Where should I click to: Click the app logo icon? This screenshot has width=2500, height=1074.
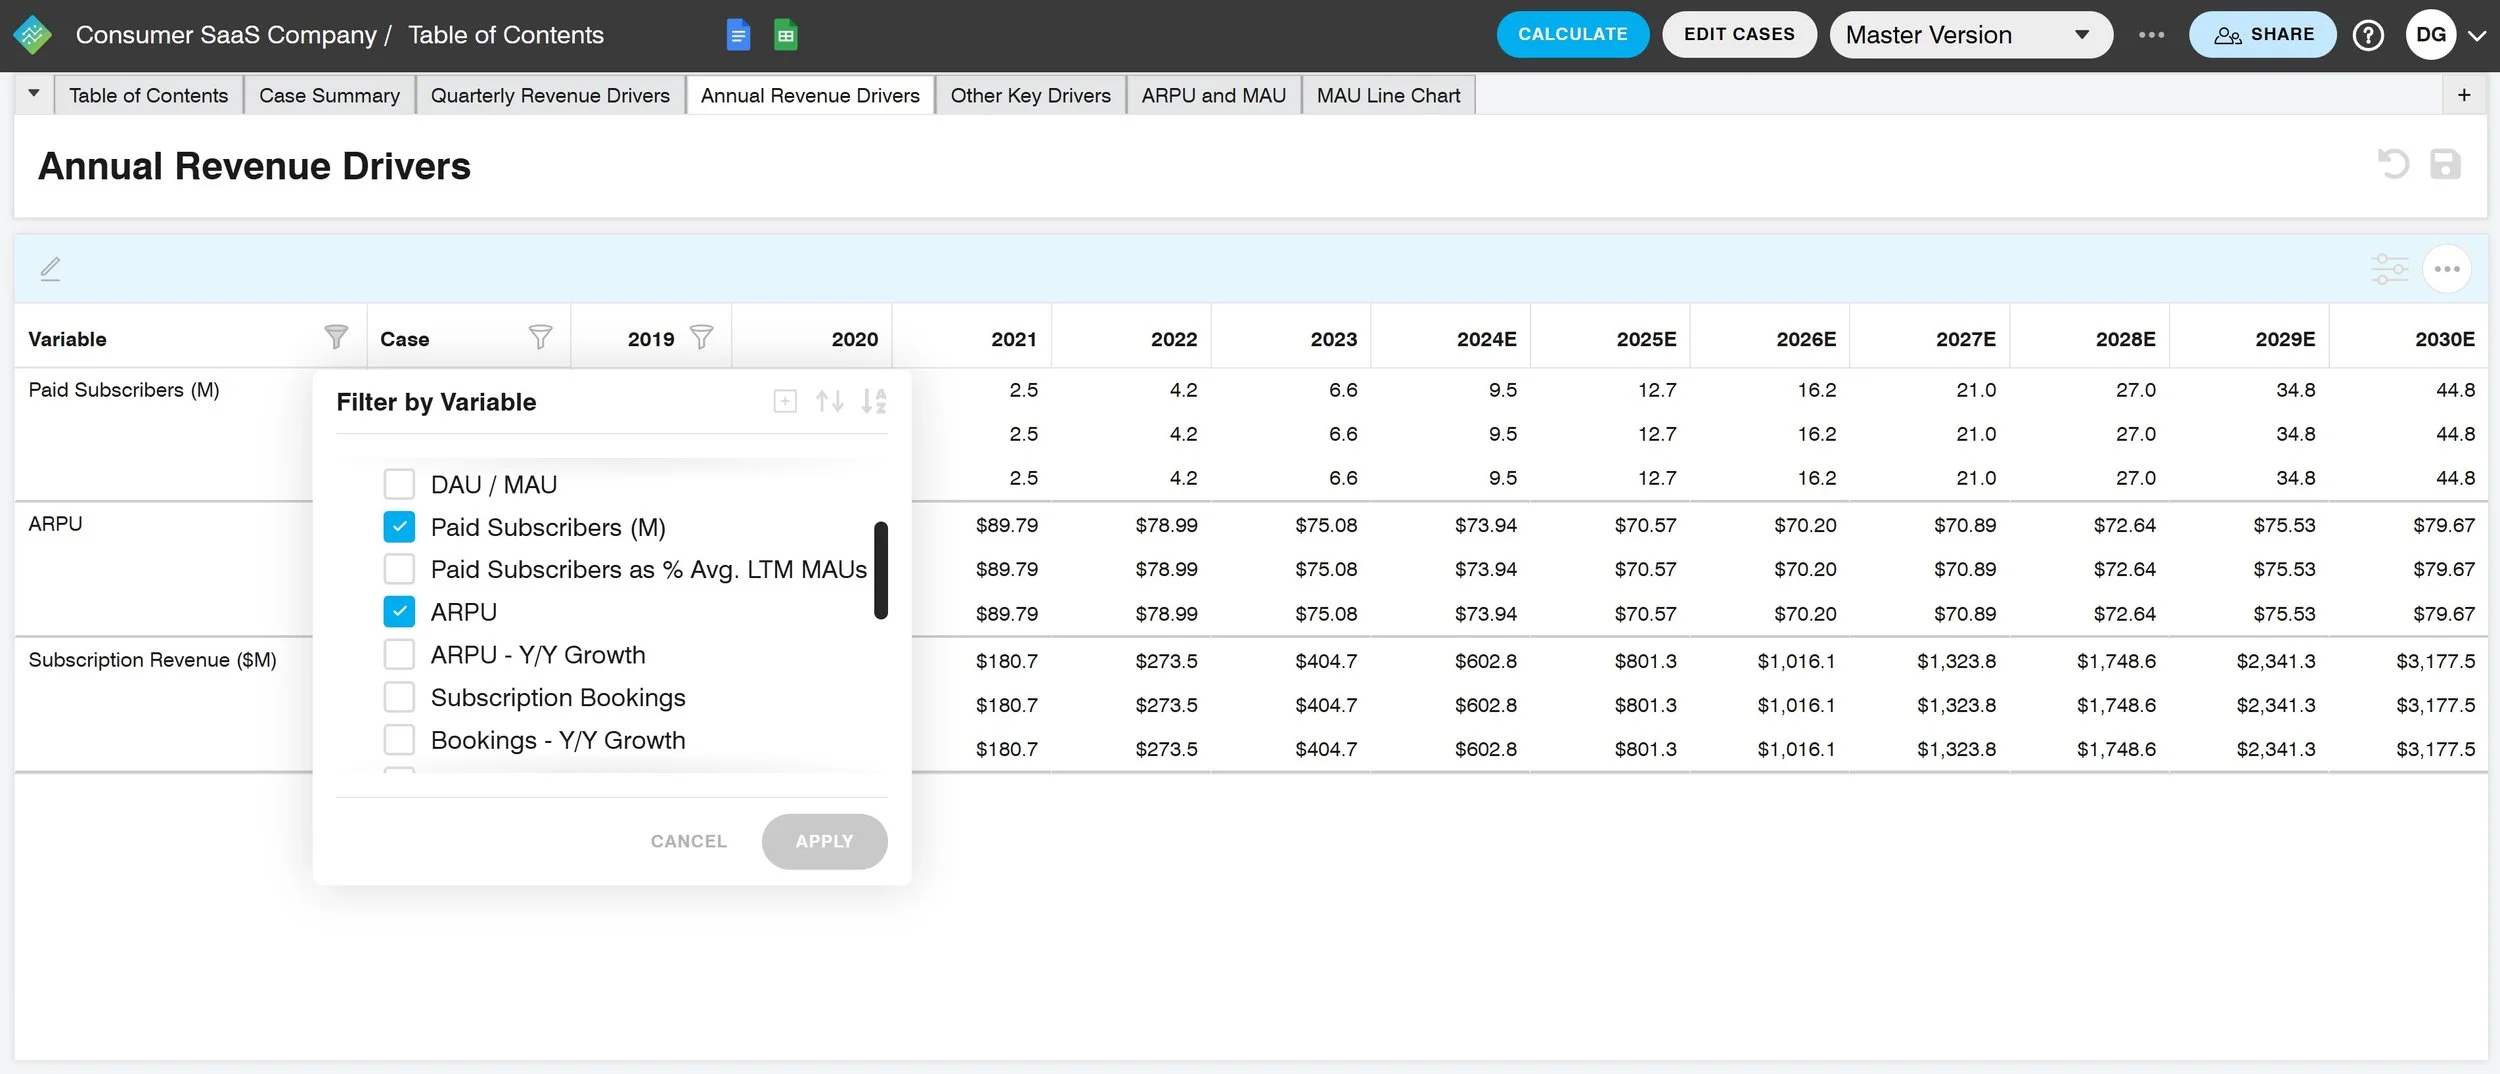[33, 35]
